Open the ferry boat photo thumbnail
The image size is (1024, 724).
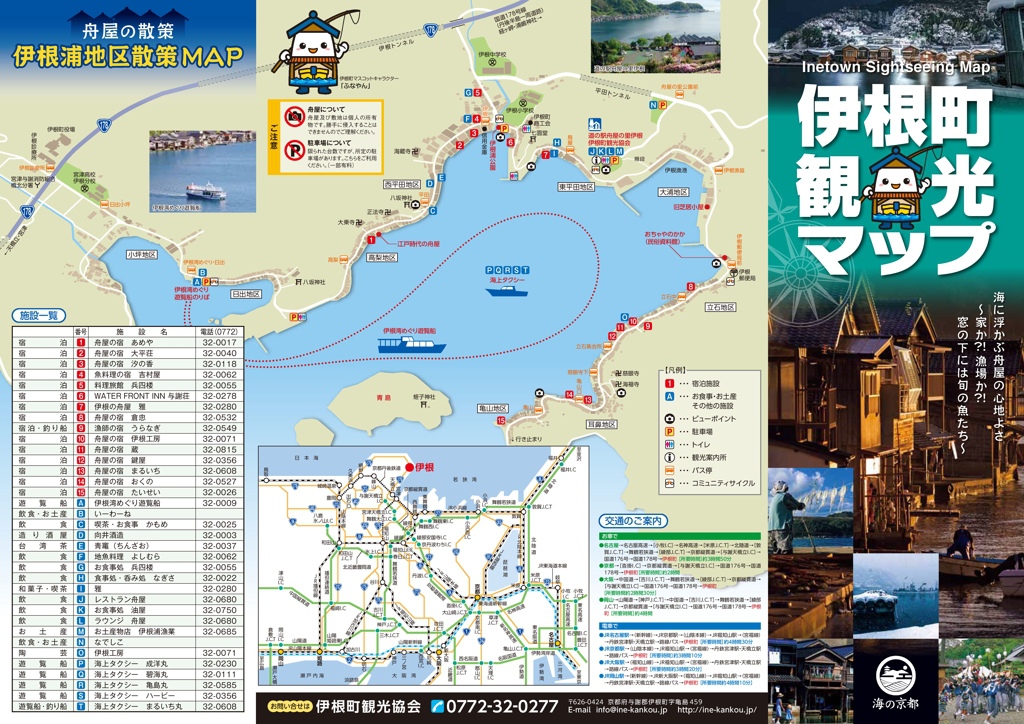click(x=203, y=172)
